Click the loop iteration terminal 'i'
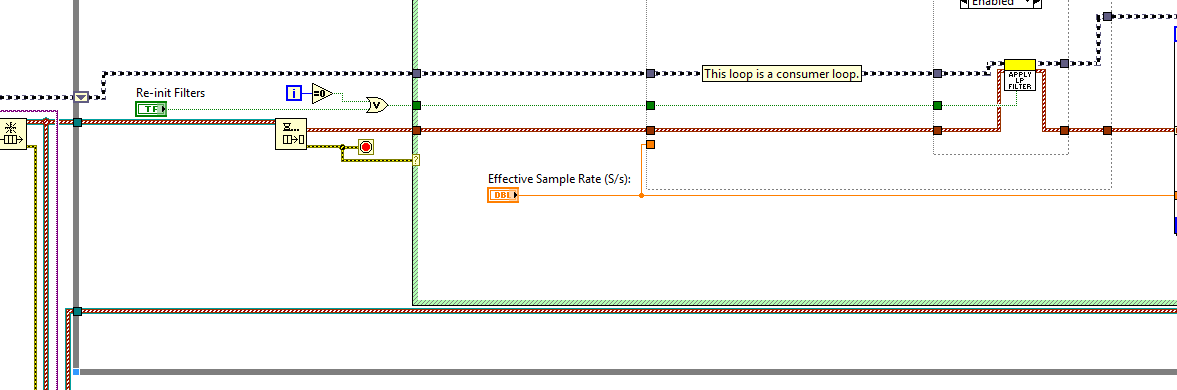Screen dimensions: 1177x390 click(x=294, y=94)
